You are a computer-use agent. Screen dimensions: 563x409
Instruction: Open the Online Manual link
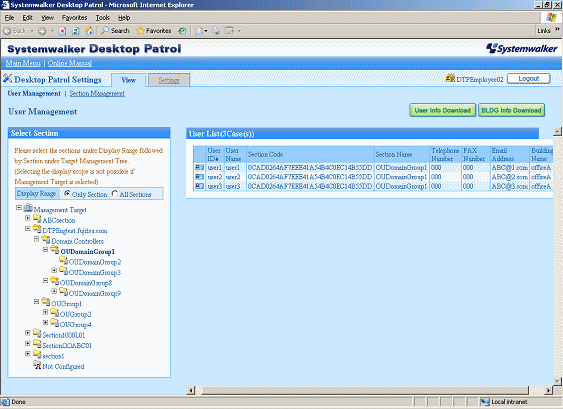(x=70, y=63)
